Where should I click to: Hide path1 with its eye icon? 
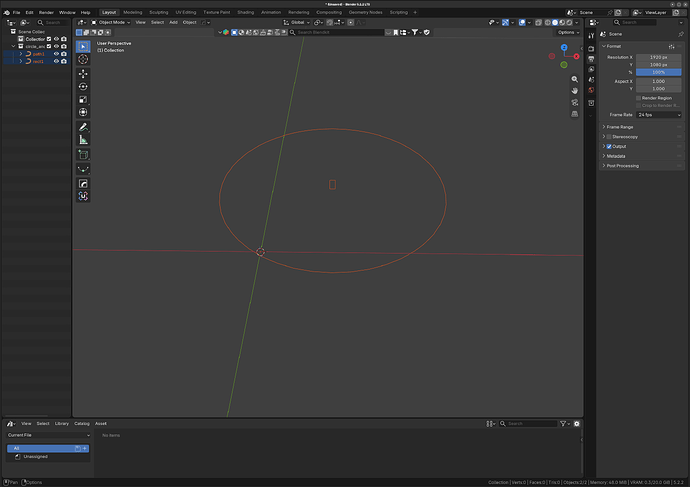pyautogui.click(x=56, y=54)
